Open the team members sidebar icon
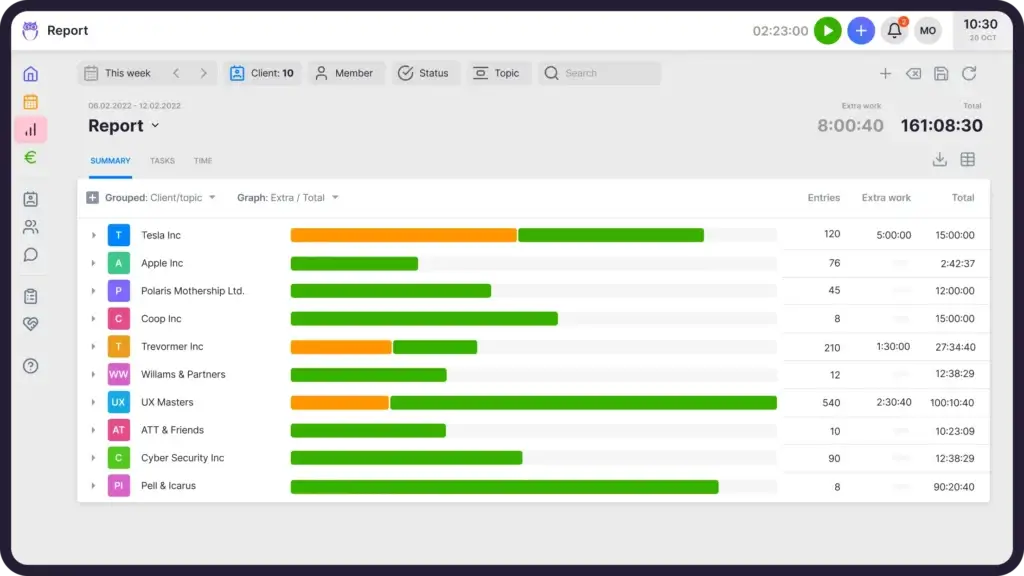This screenshot has width=1024, height=576. click(x=31, y=227)
